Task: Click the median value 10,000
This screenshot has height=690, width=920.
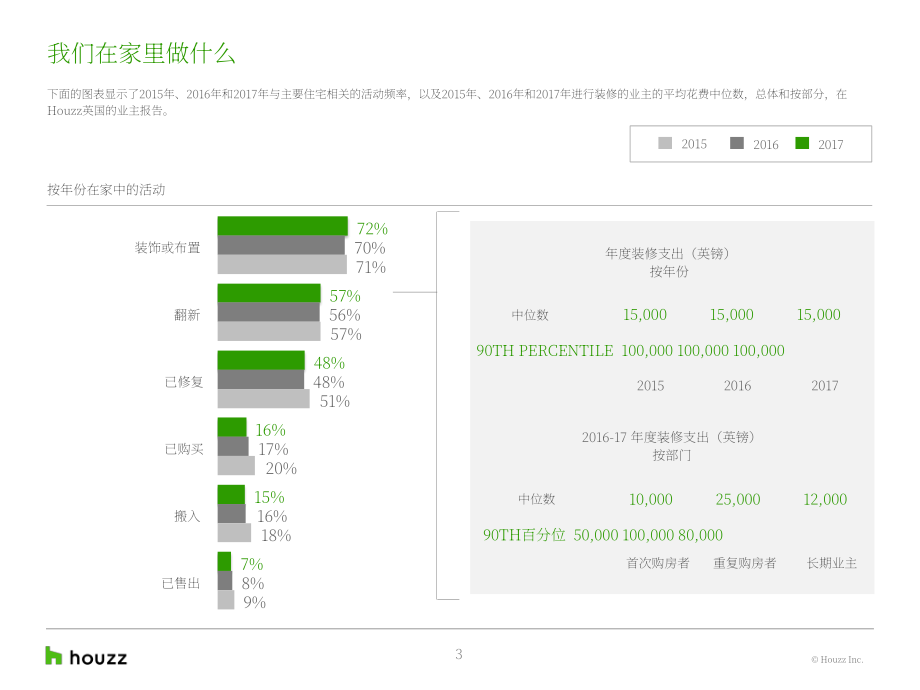Action: tap(651, 499)
